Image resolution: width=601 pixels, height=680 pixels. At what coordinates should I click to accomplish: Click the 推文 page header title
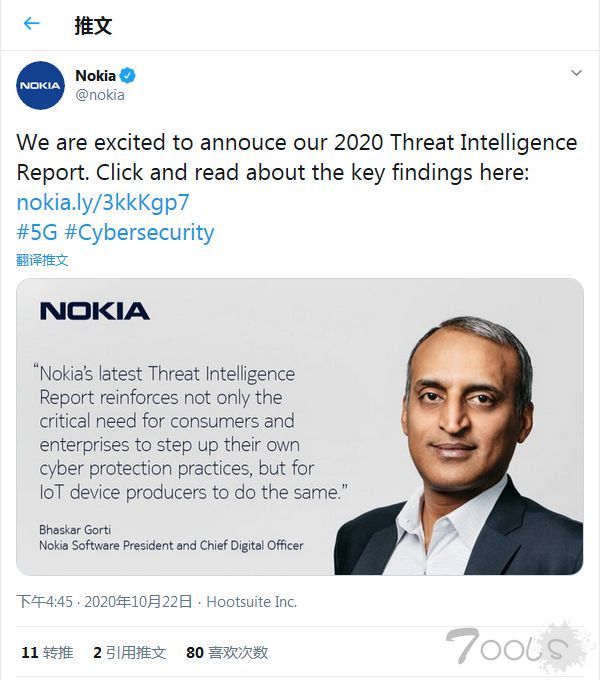coord(93,25)
